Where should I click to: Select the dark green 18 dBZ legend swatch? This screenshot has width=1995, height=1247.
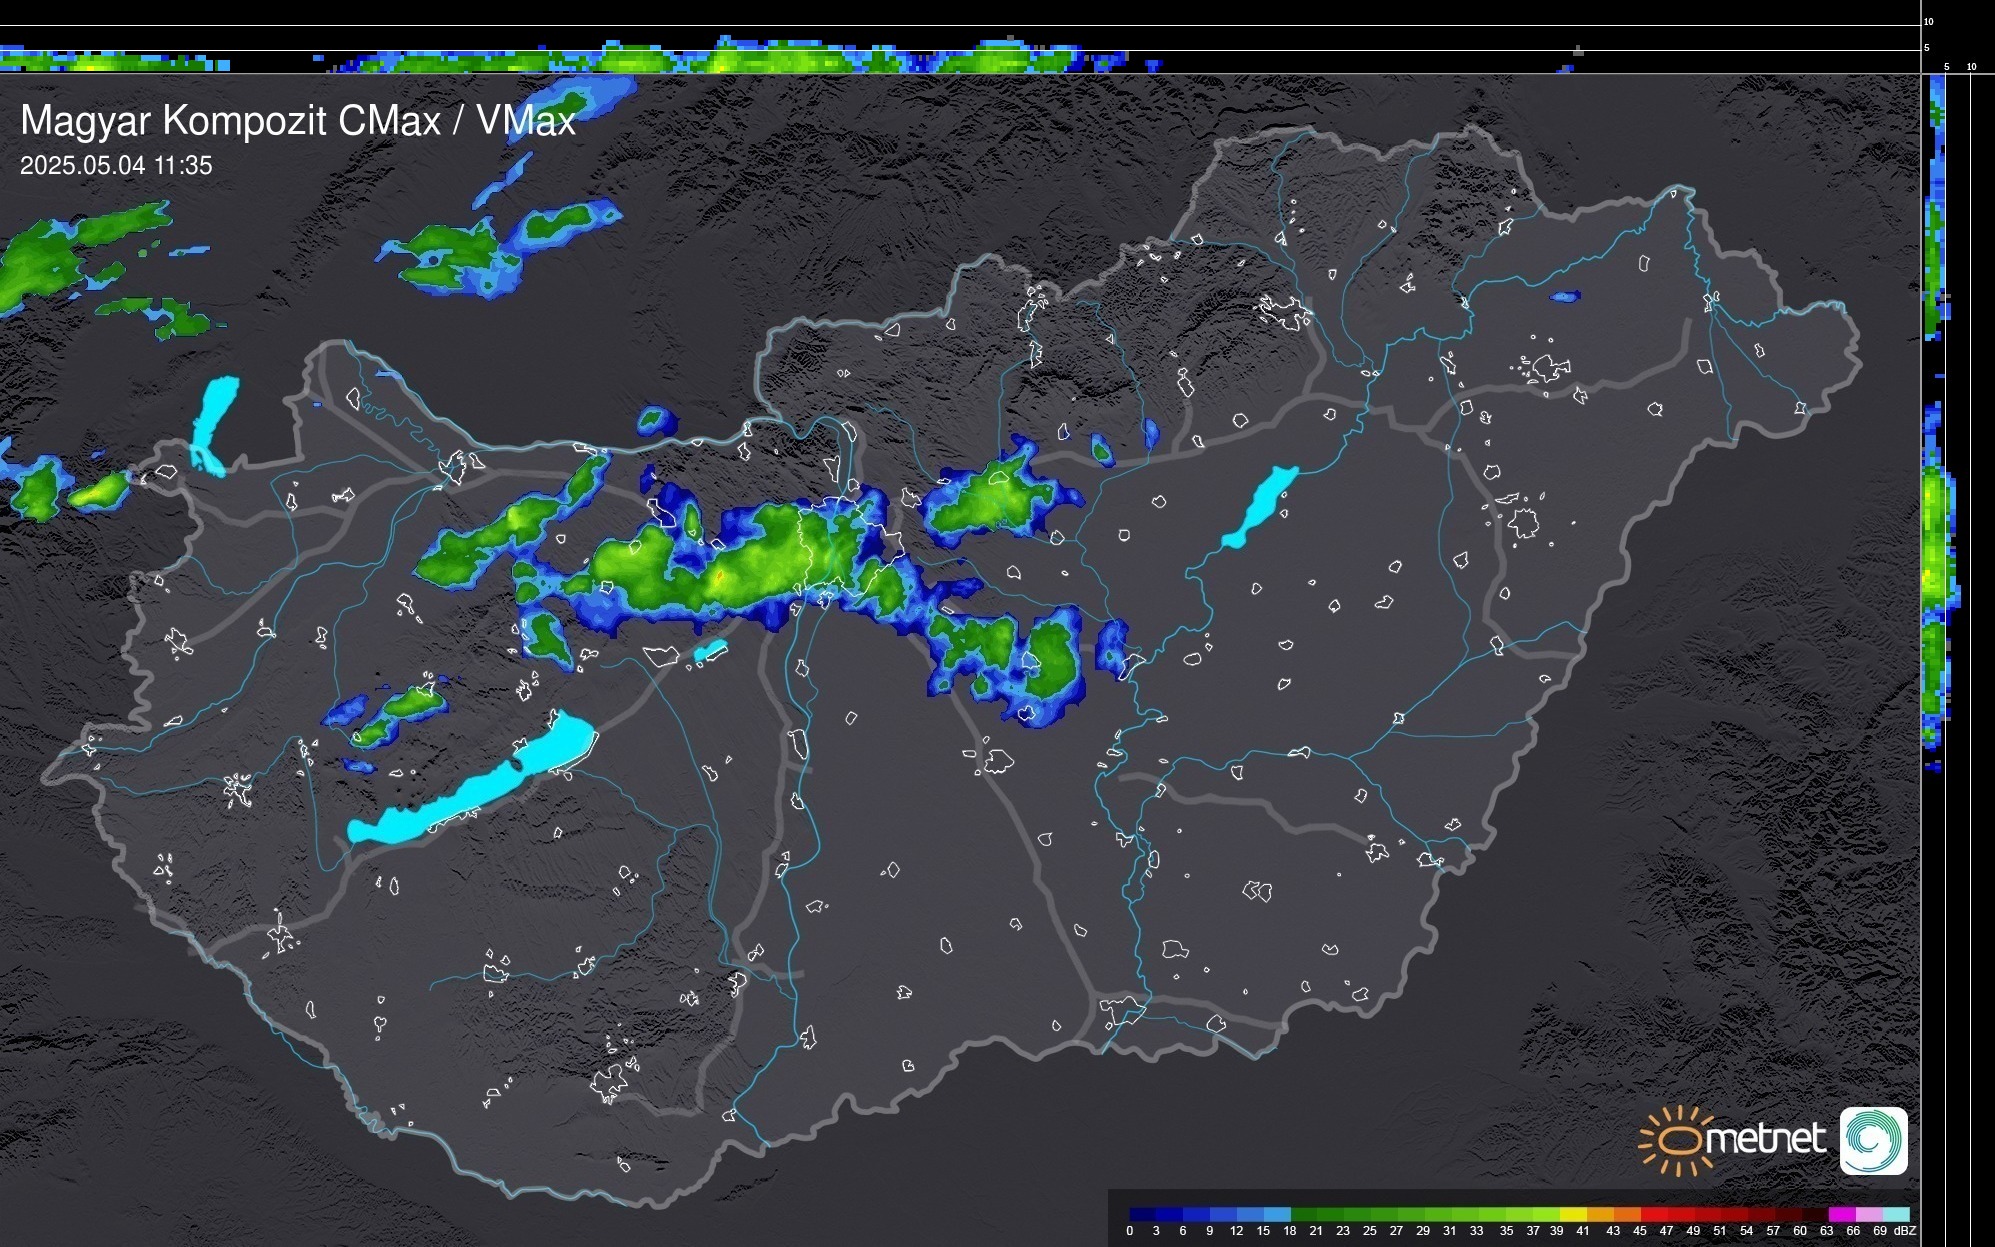click(x=1304, y=1214)
